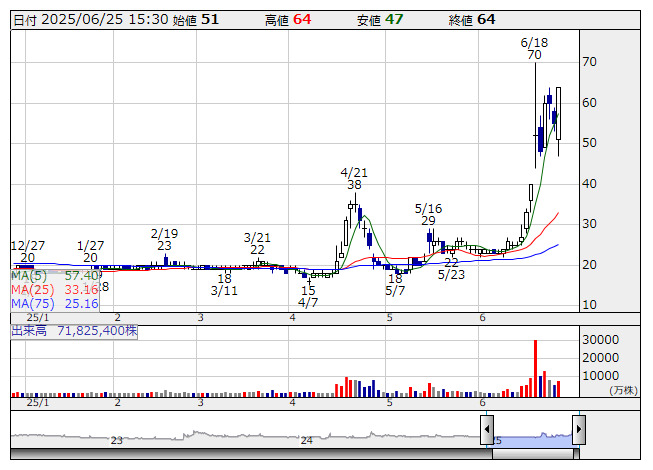The width and height of the screenshot is (653, 470).
Task: Click the 出来高 volume label
Action: (74, 329)
